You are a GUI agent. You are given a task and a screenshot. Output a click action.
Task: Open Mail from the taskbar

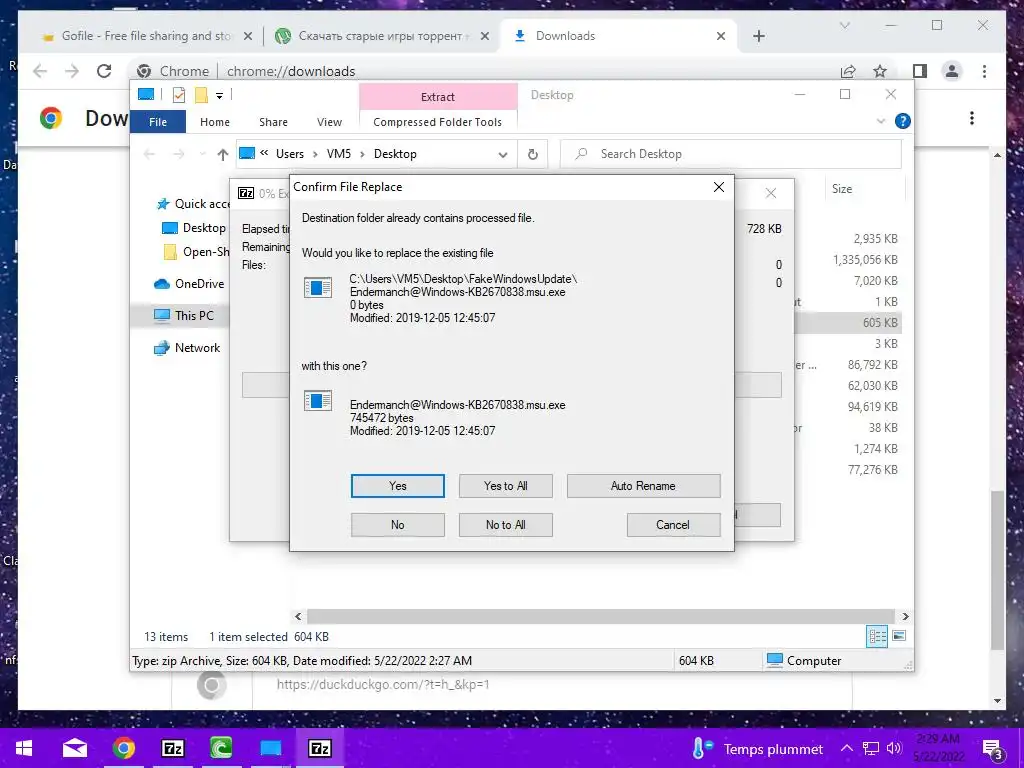75,748
